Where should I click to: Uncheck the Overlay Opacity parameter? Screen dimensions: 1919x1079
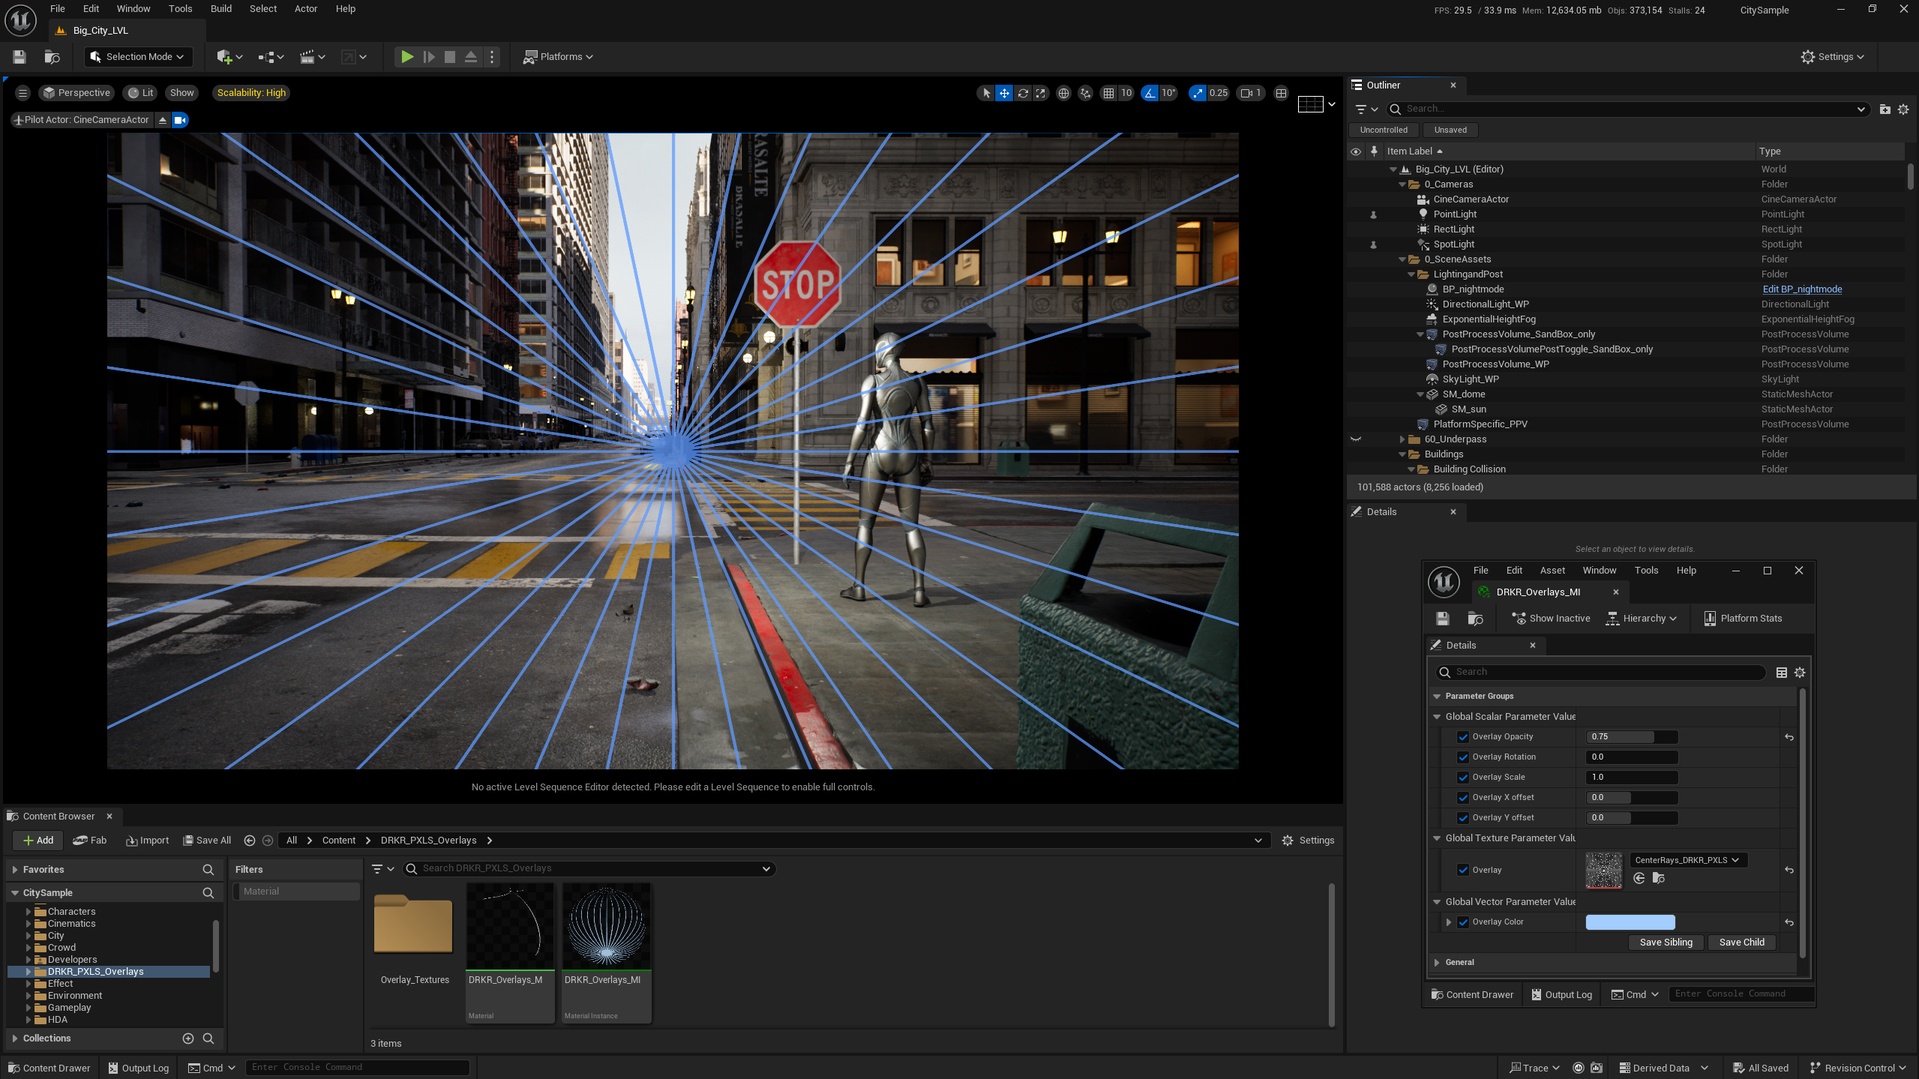1463,736
